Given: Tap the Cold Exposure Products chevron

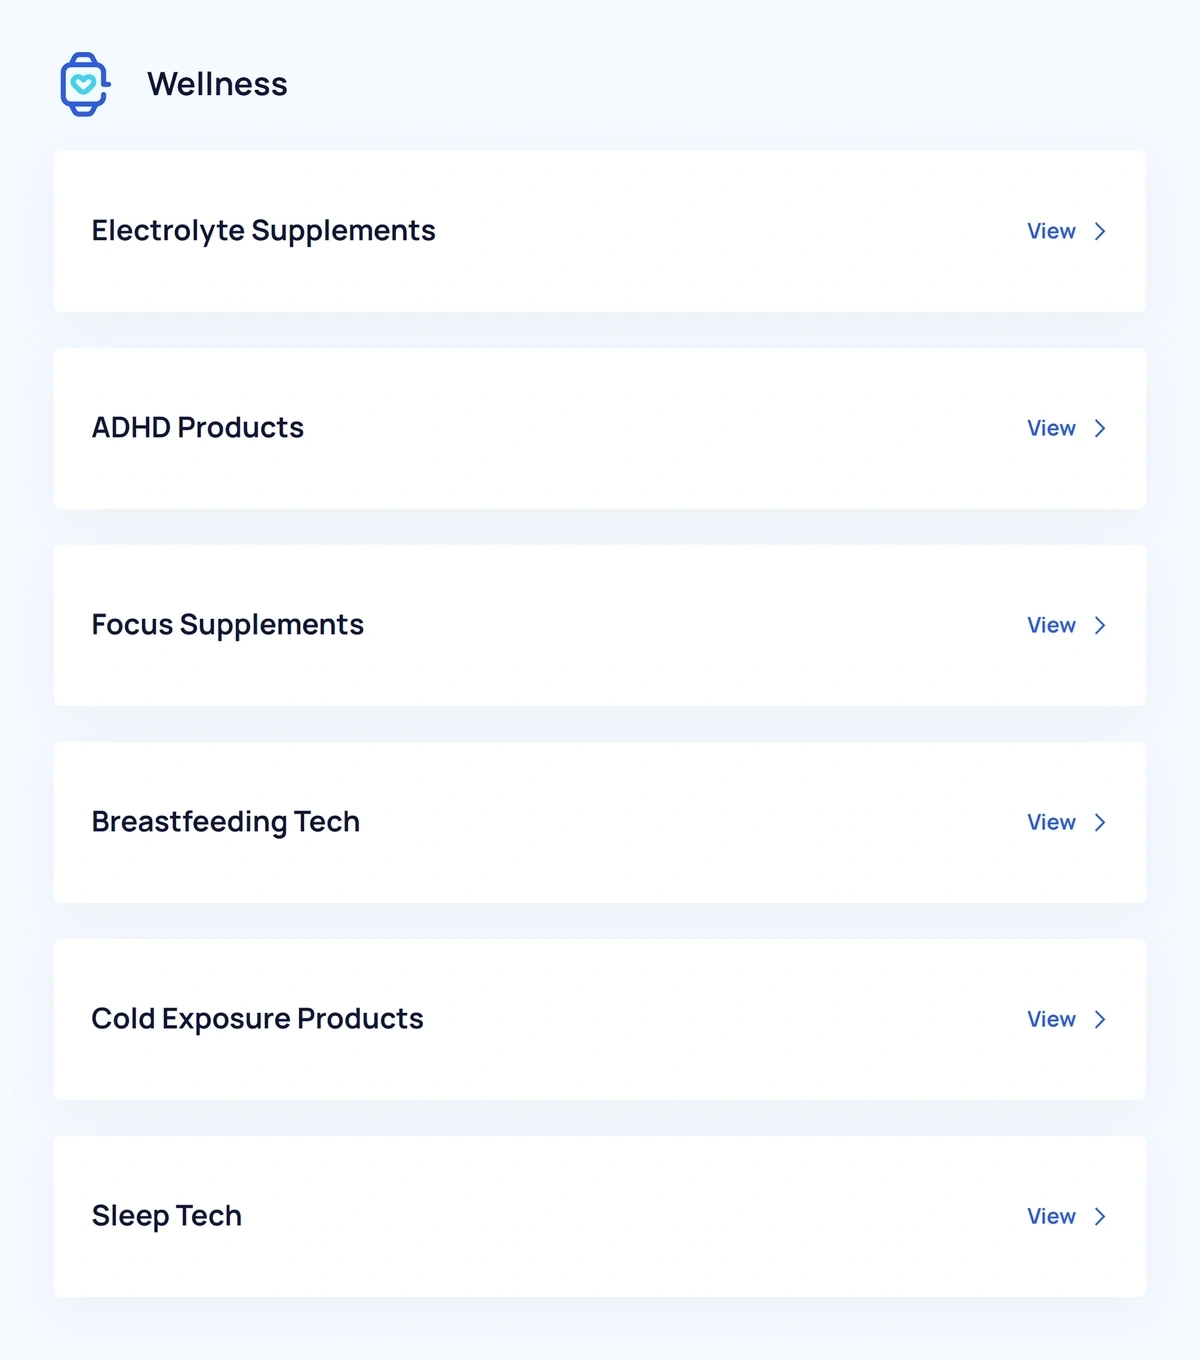Looking at the screenshot, I should click(1100, 1019).
